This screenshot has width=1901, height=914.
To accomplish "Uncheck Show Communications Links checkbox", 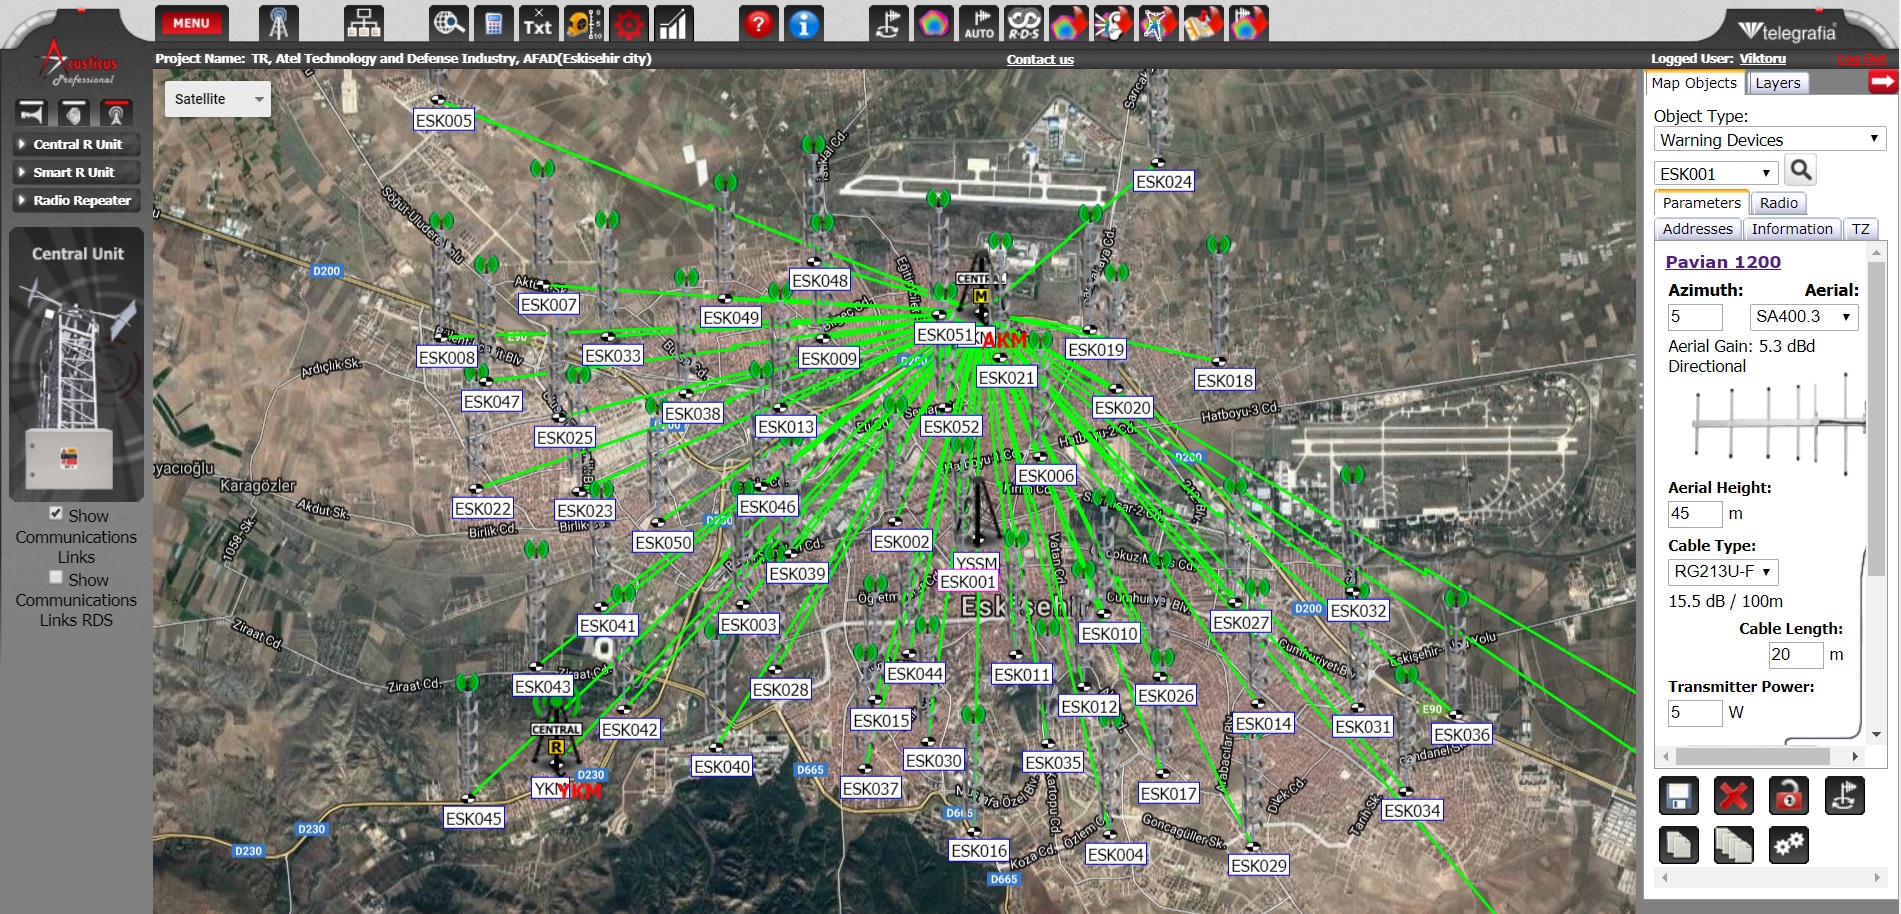I will click(56, 513).
